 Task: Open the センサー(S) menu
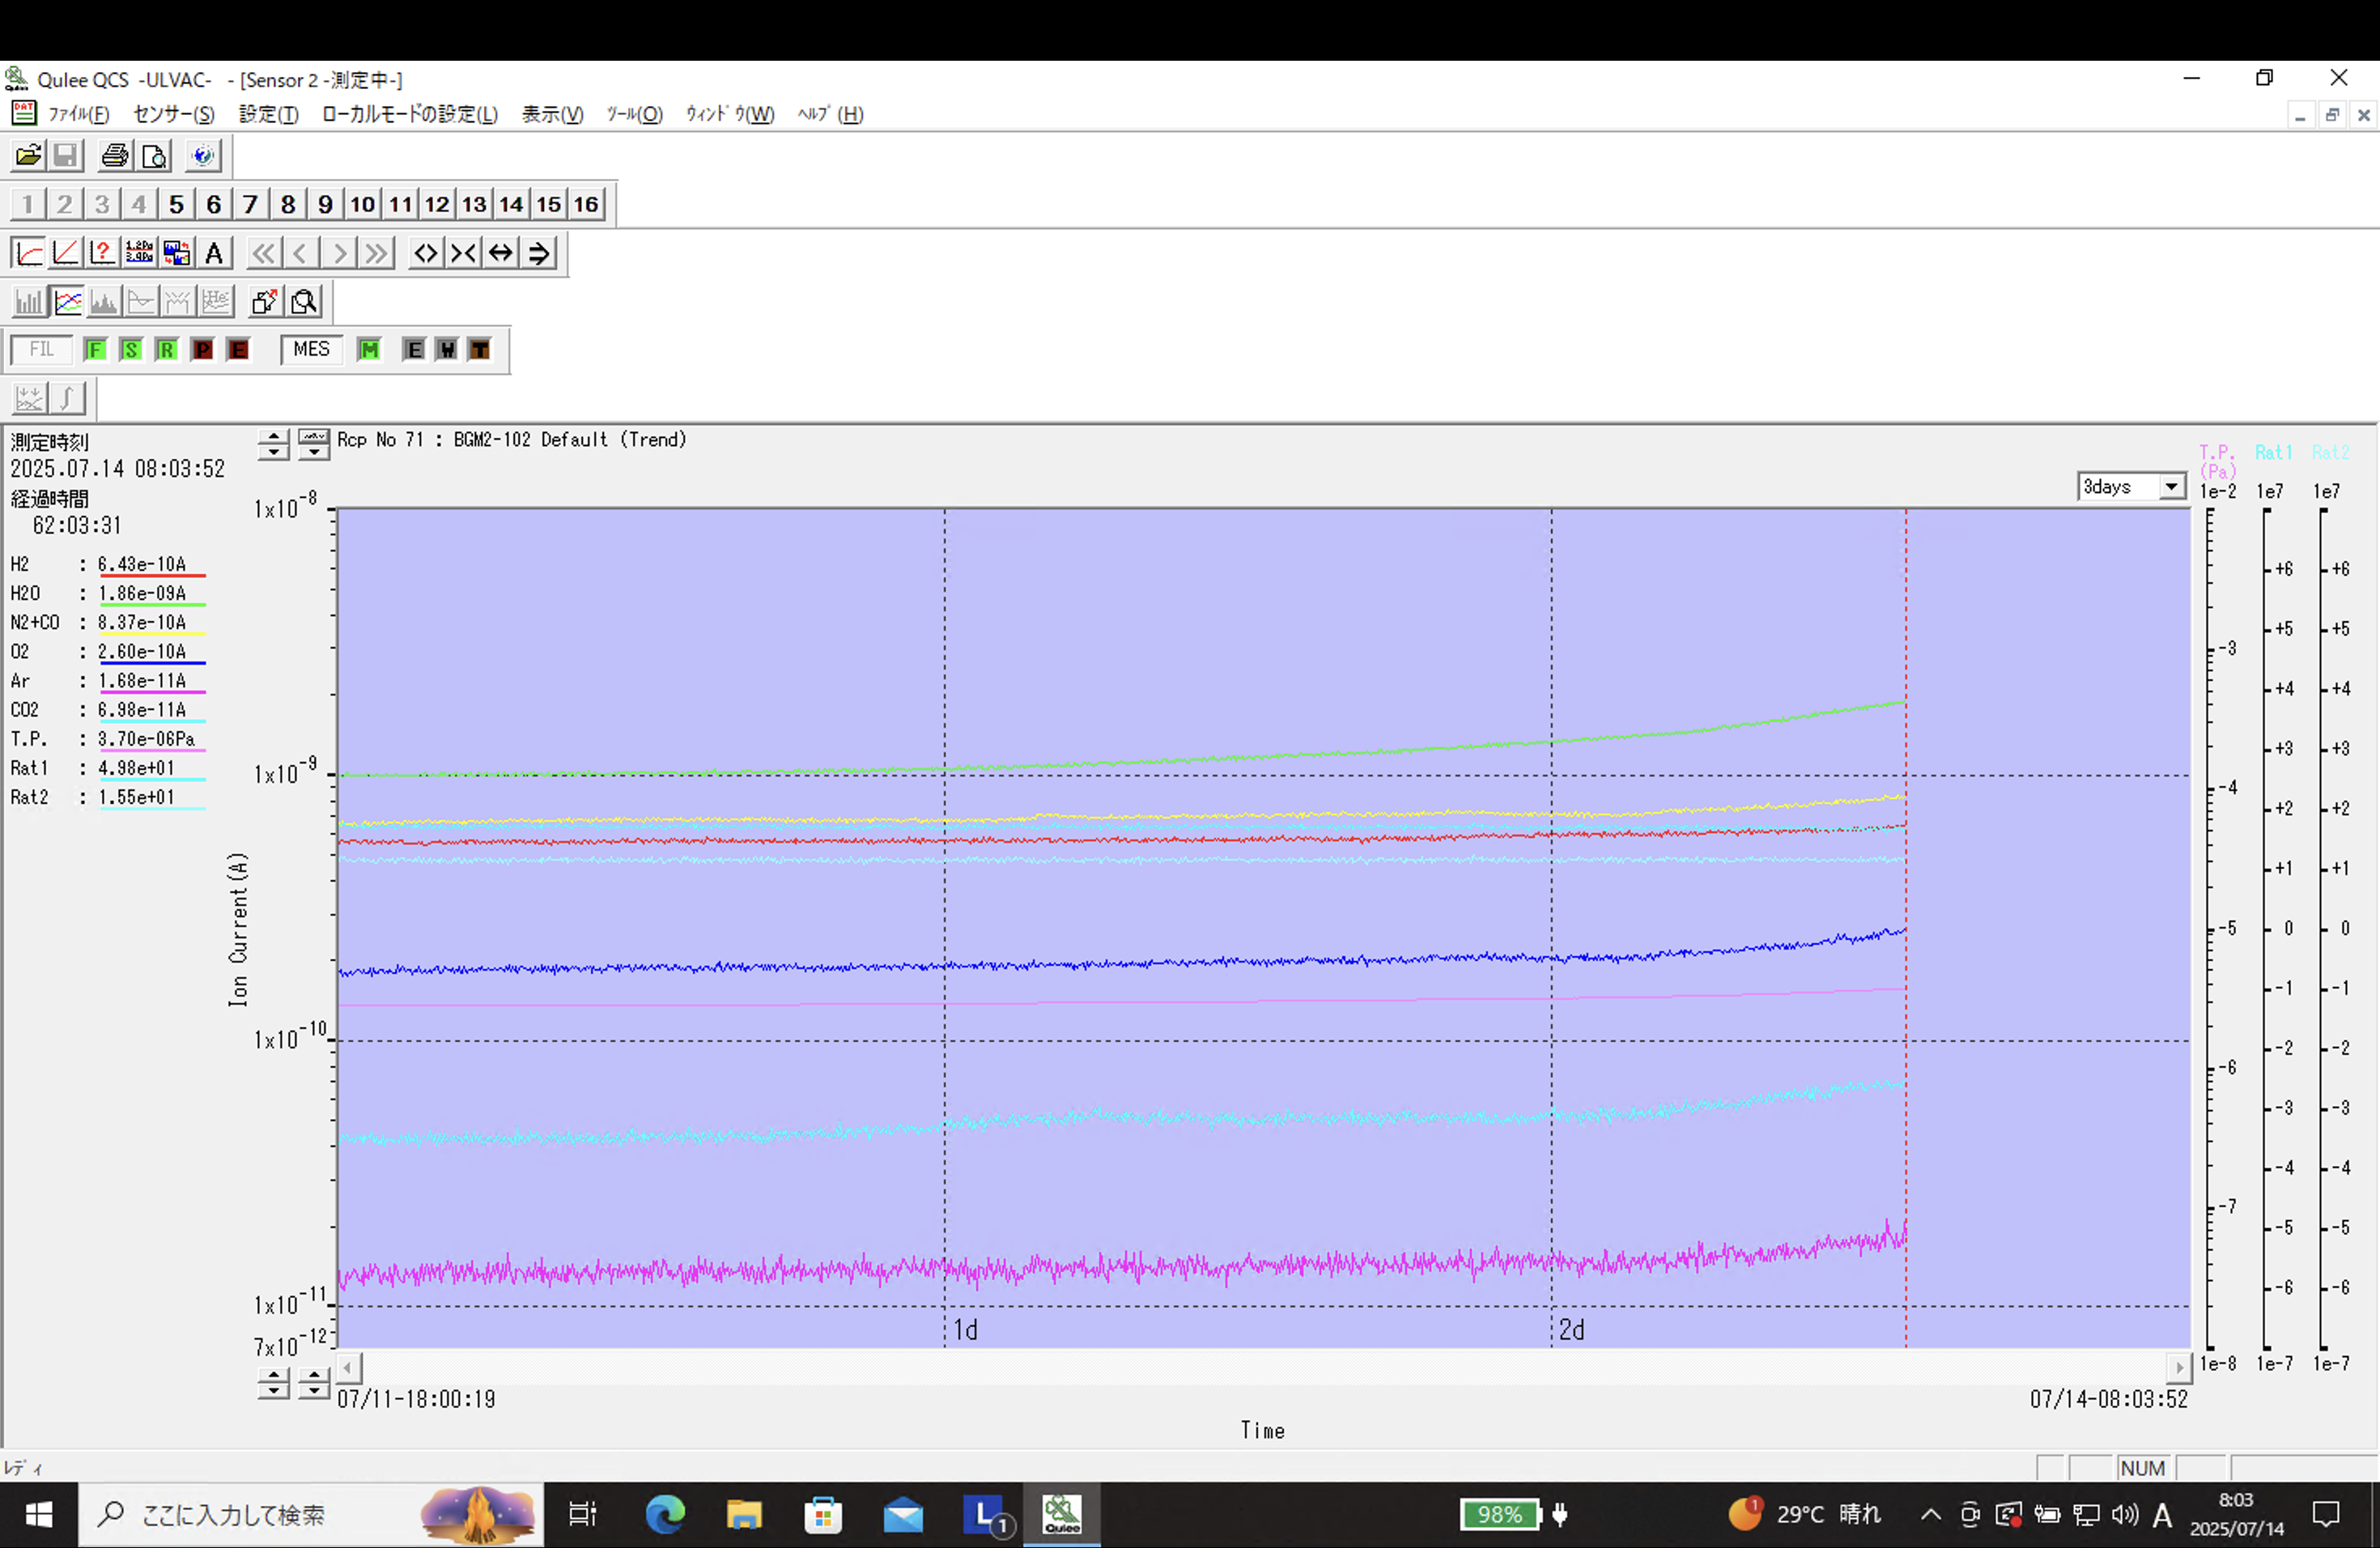(174, 114)
